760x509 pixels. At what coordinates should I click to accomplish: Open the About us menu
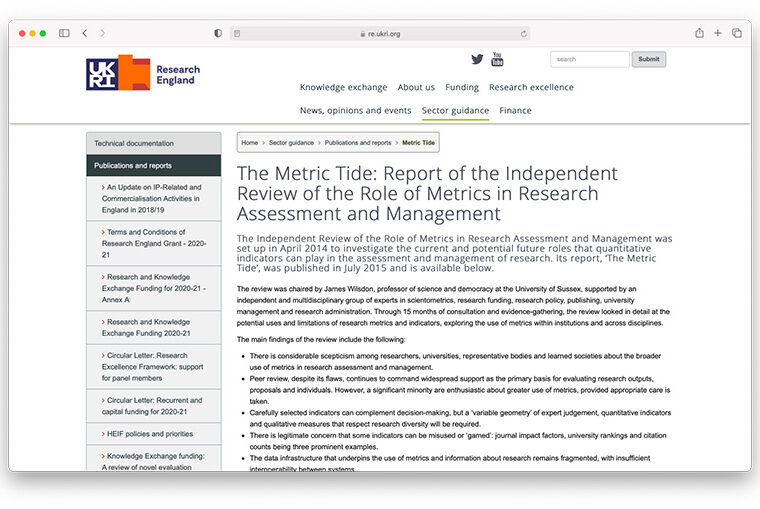point(416,87)
